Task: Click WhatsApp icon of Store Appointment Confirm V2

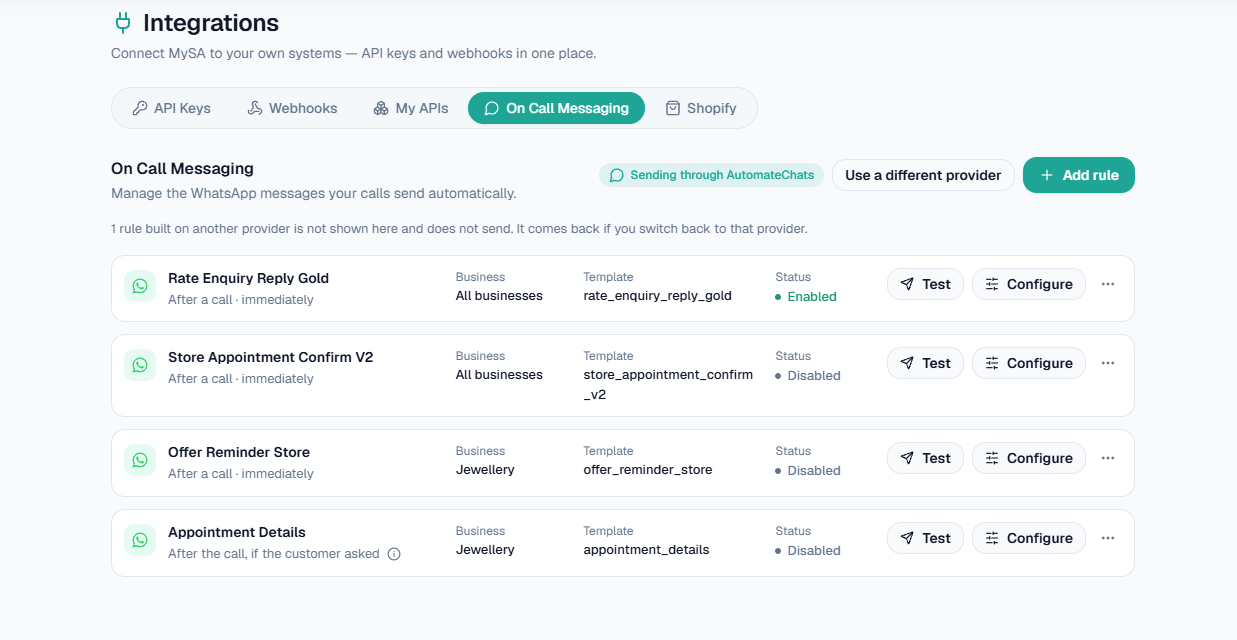Action: 140,365
